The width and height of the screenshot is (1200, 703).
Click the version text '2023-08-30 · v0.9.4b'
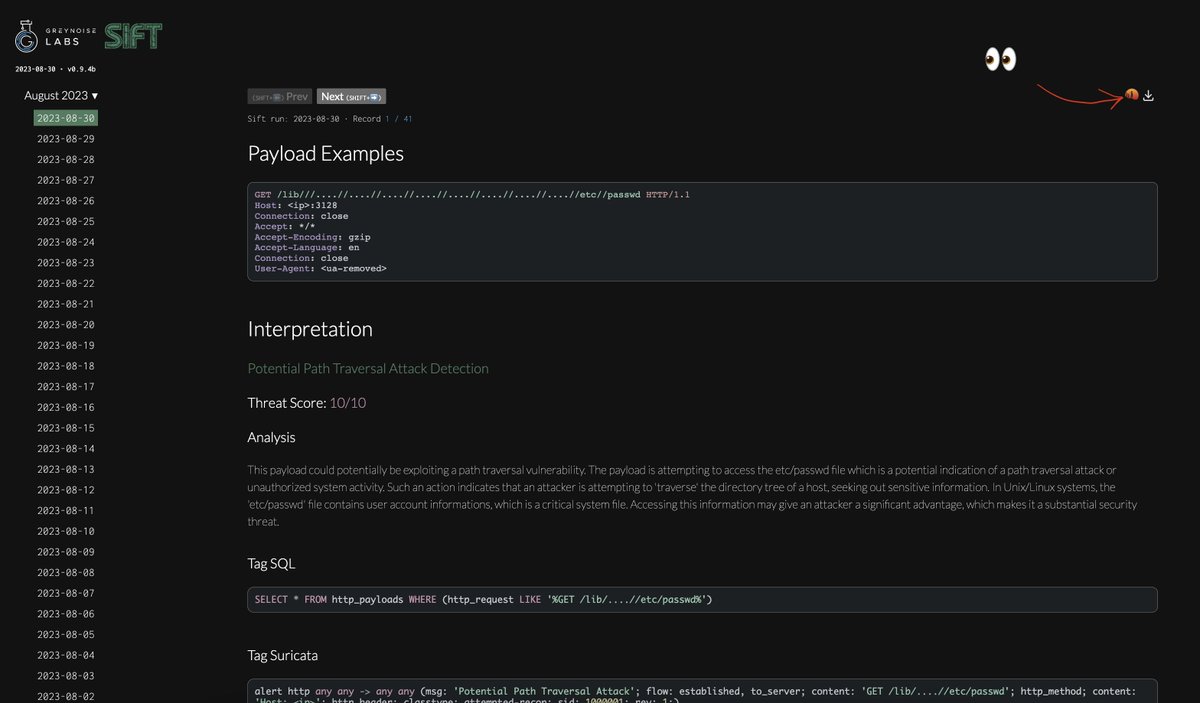coord(56,69)
